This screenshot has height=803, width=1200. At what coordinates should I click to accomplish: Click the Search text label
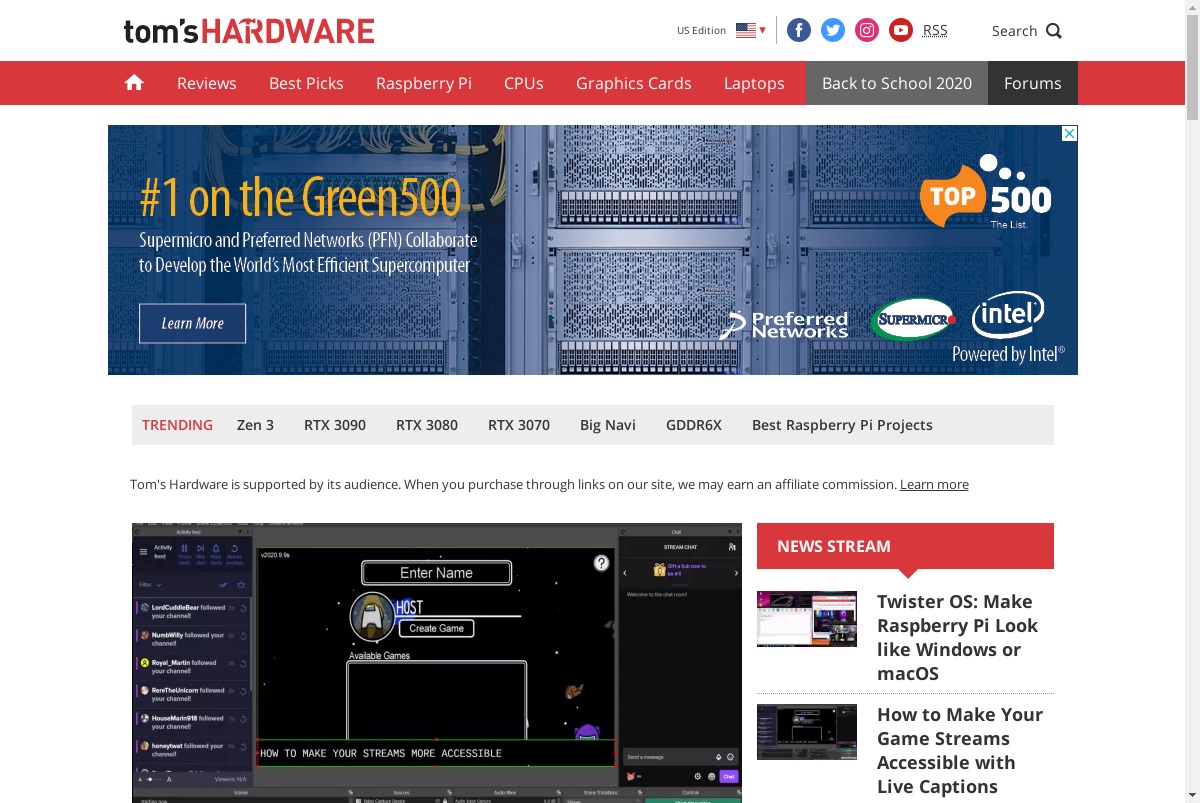click(x=1014, y=31)
